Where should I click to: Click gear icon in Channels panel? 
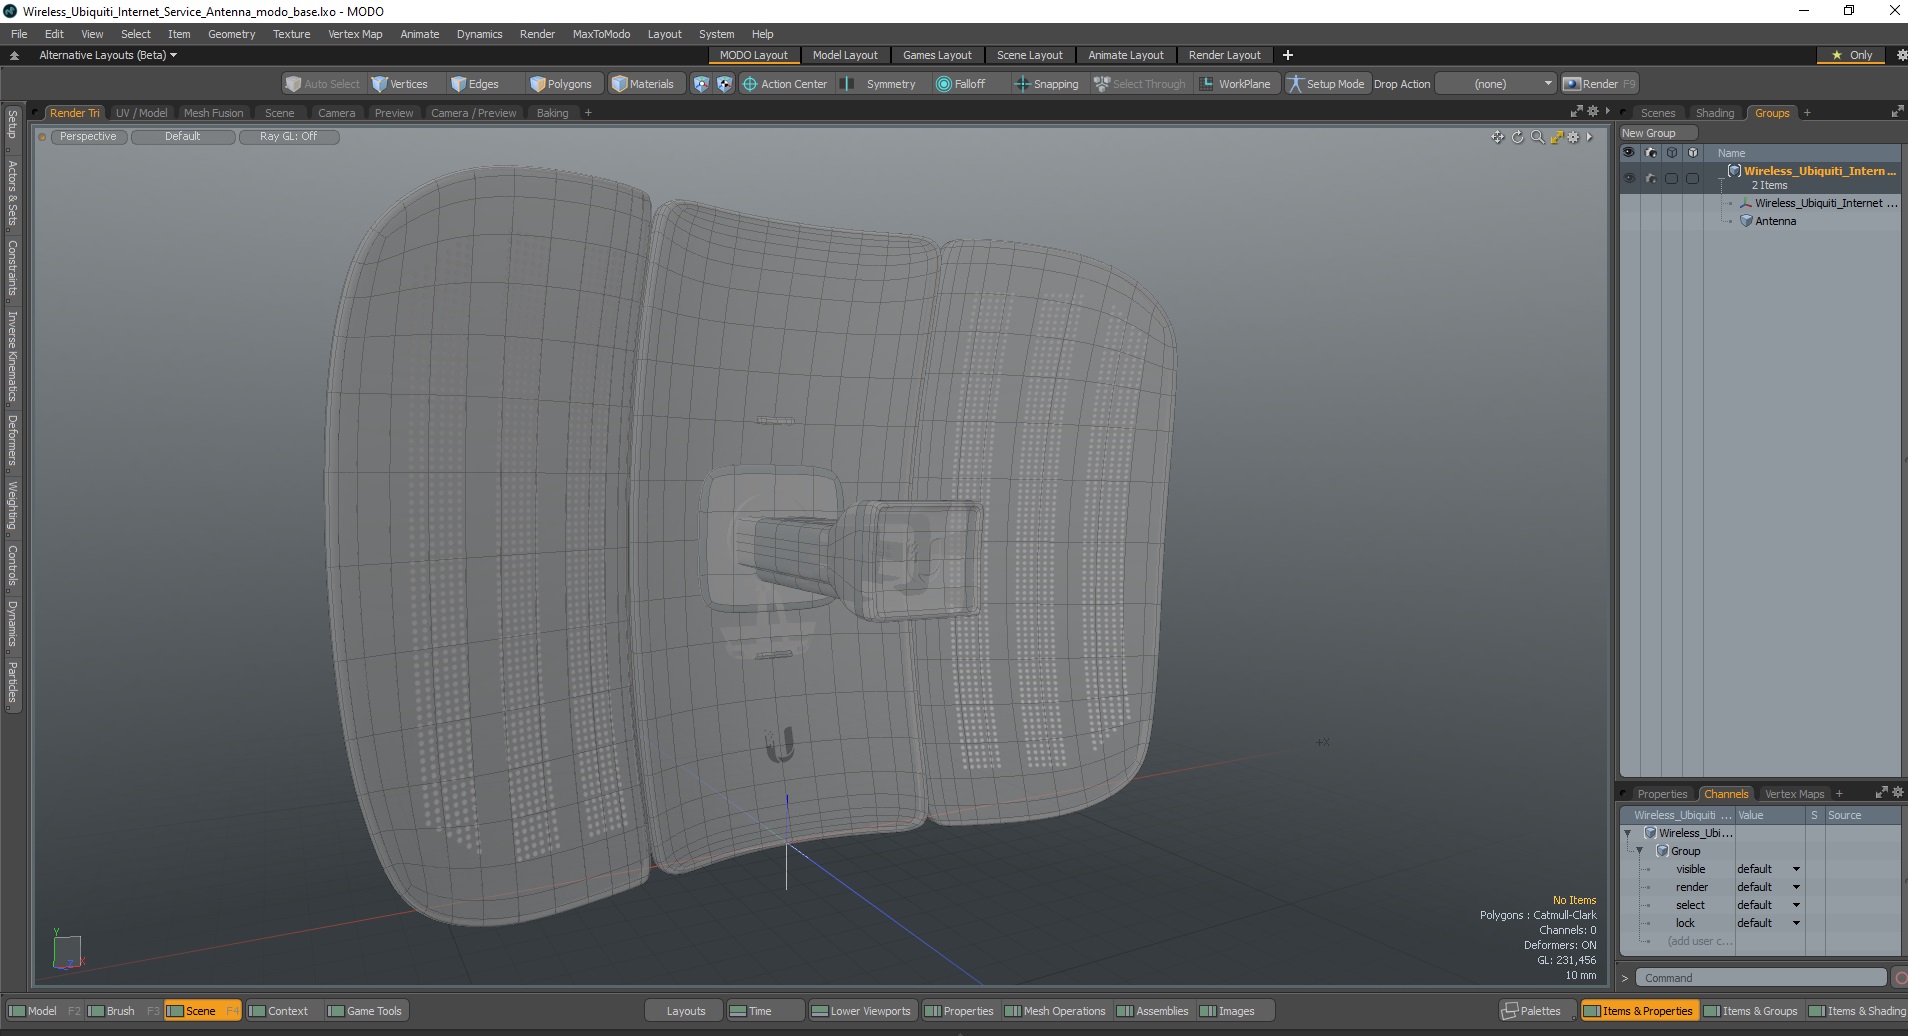pyautogui.click(x=1897, y=792)
